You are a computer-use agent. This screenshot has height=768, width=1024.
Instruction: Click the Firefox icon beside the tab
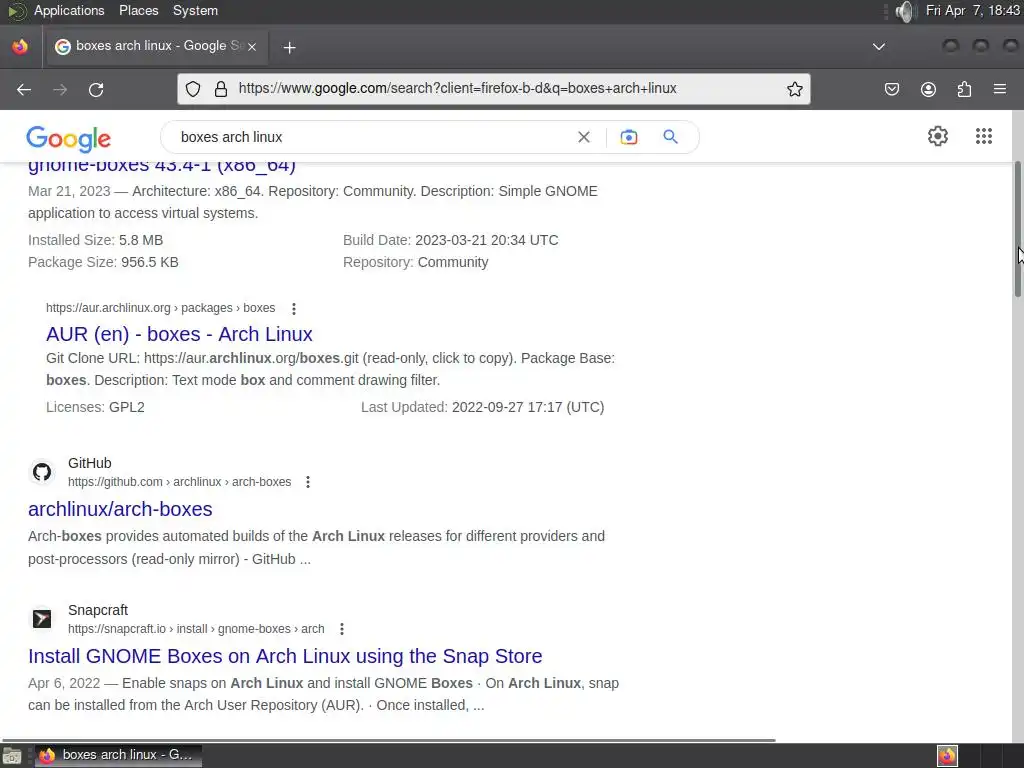tap(20, 46)
